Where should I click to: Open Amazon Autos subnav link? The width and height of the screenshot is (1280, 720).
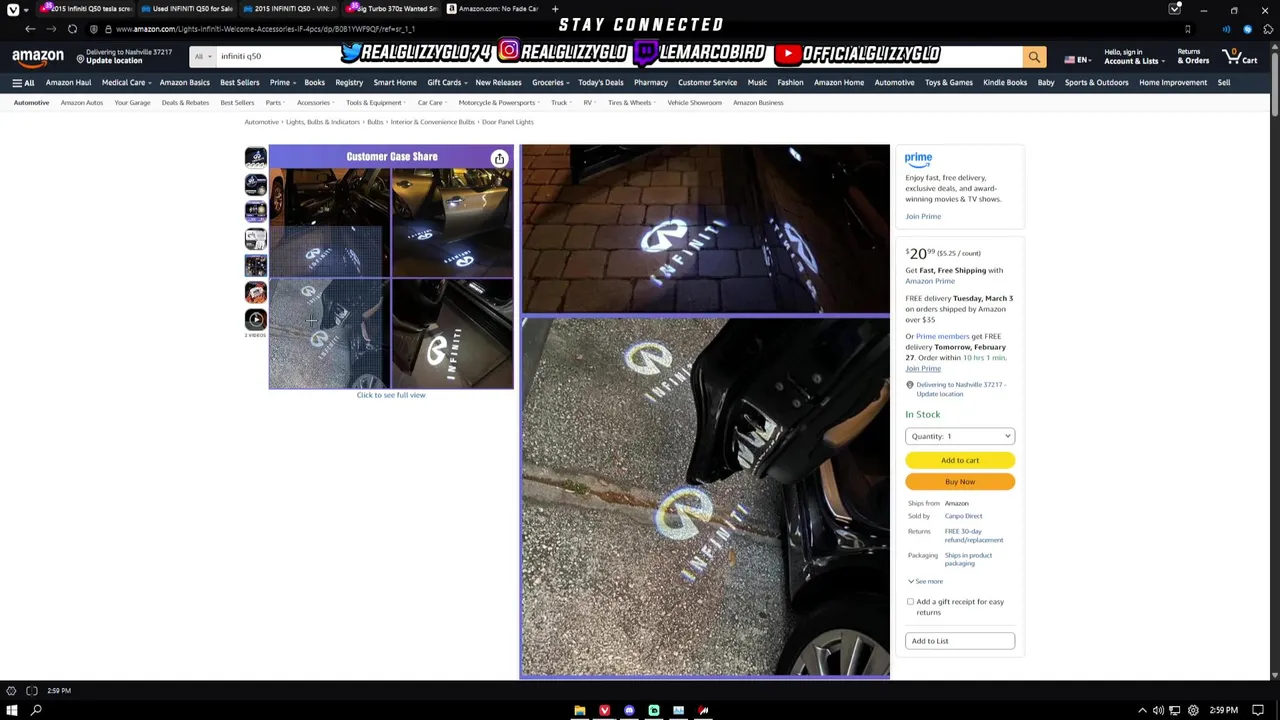click(81, 103)
